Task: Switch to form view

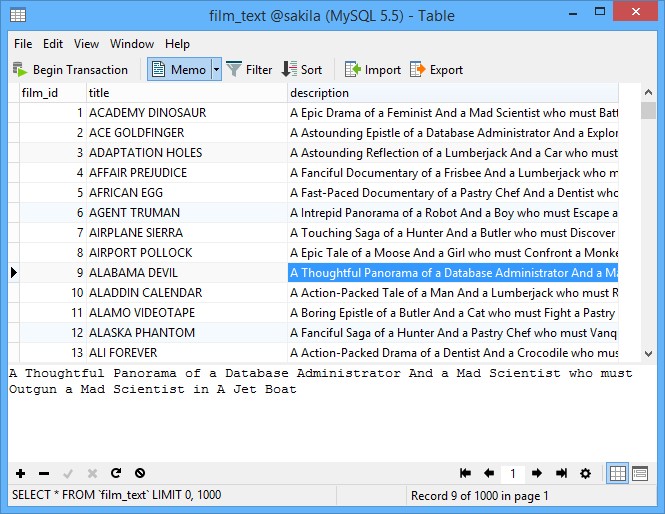Action: 642,473
